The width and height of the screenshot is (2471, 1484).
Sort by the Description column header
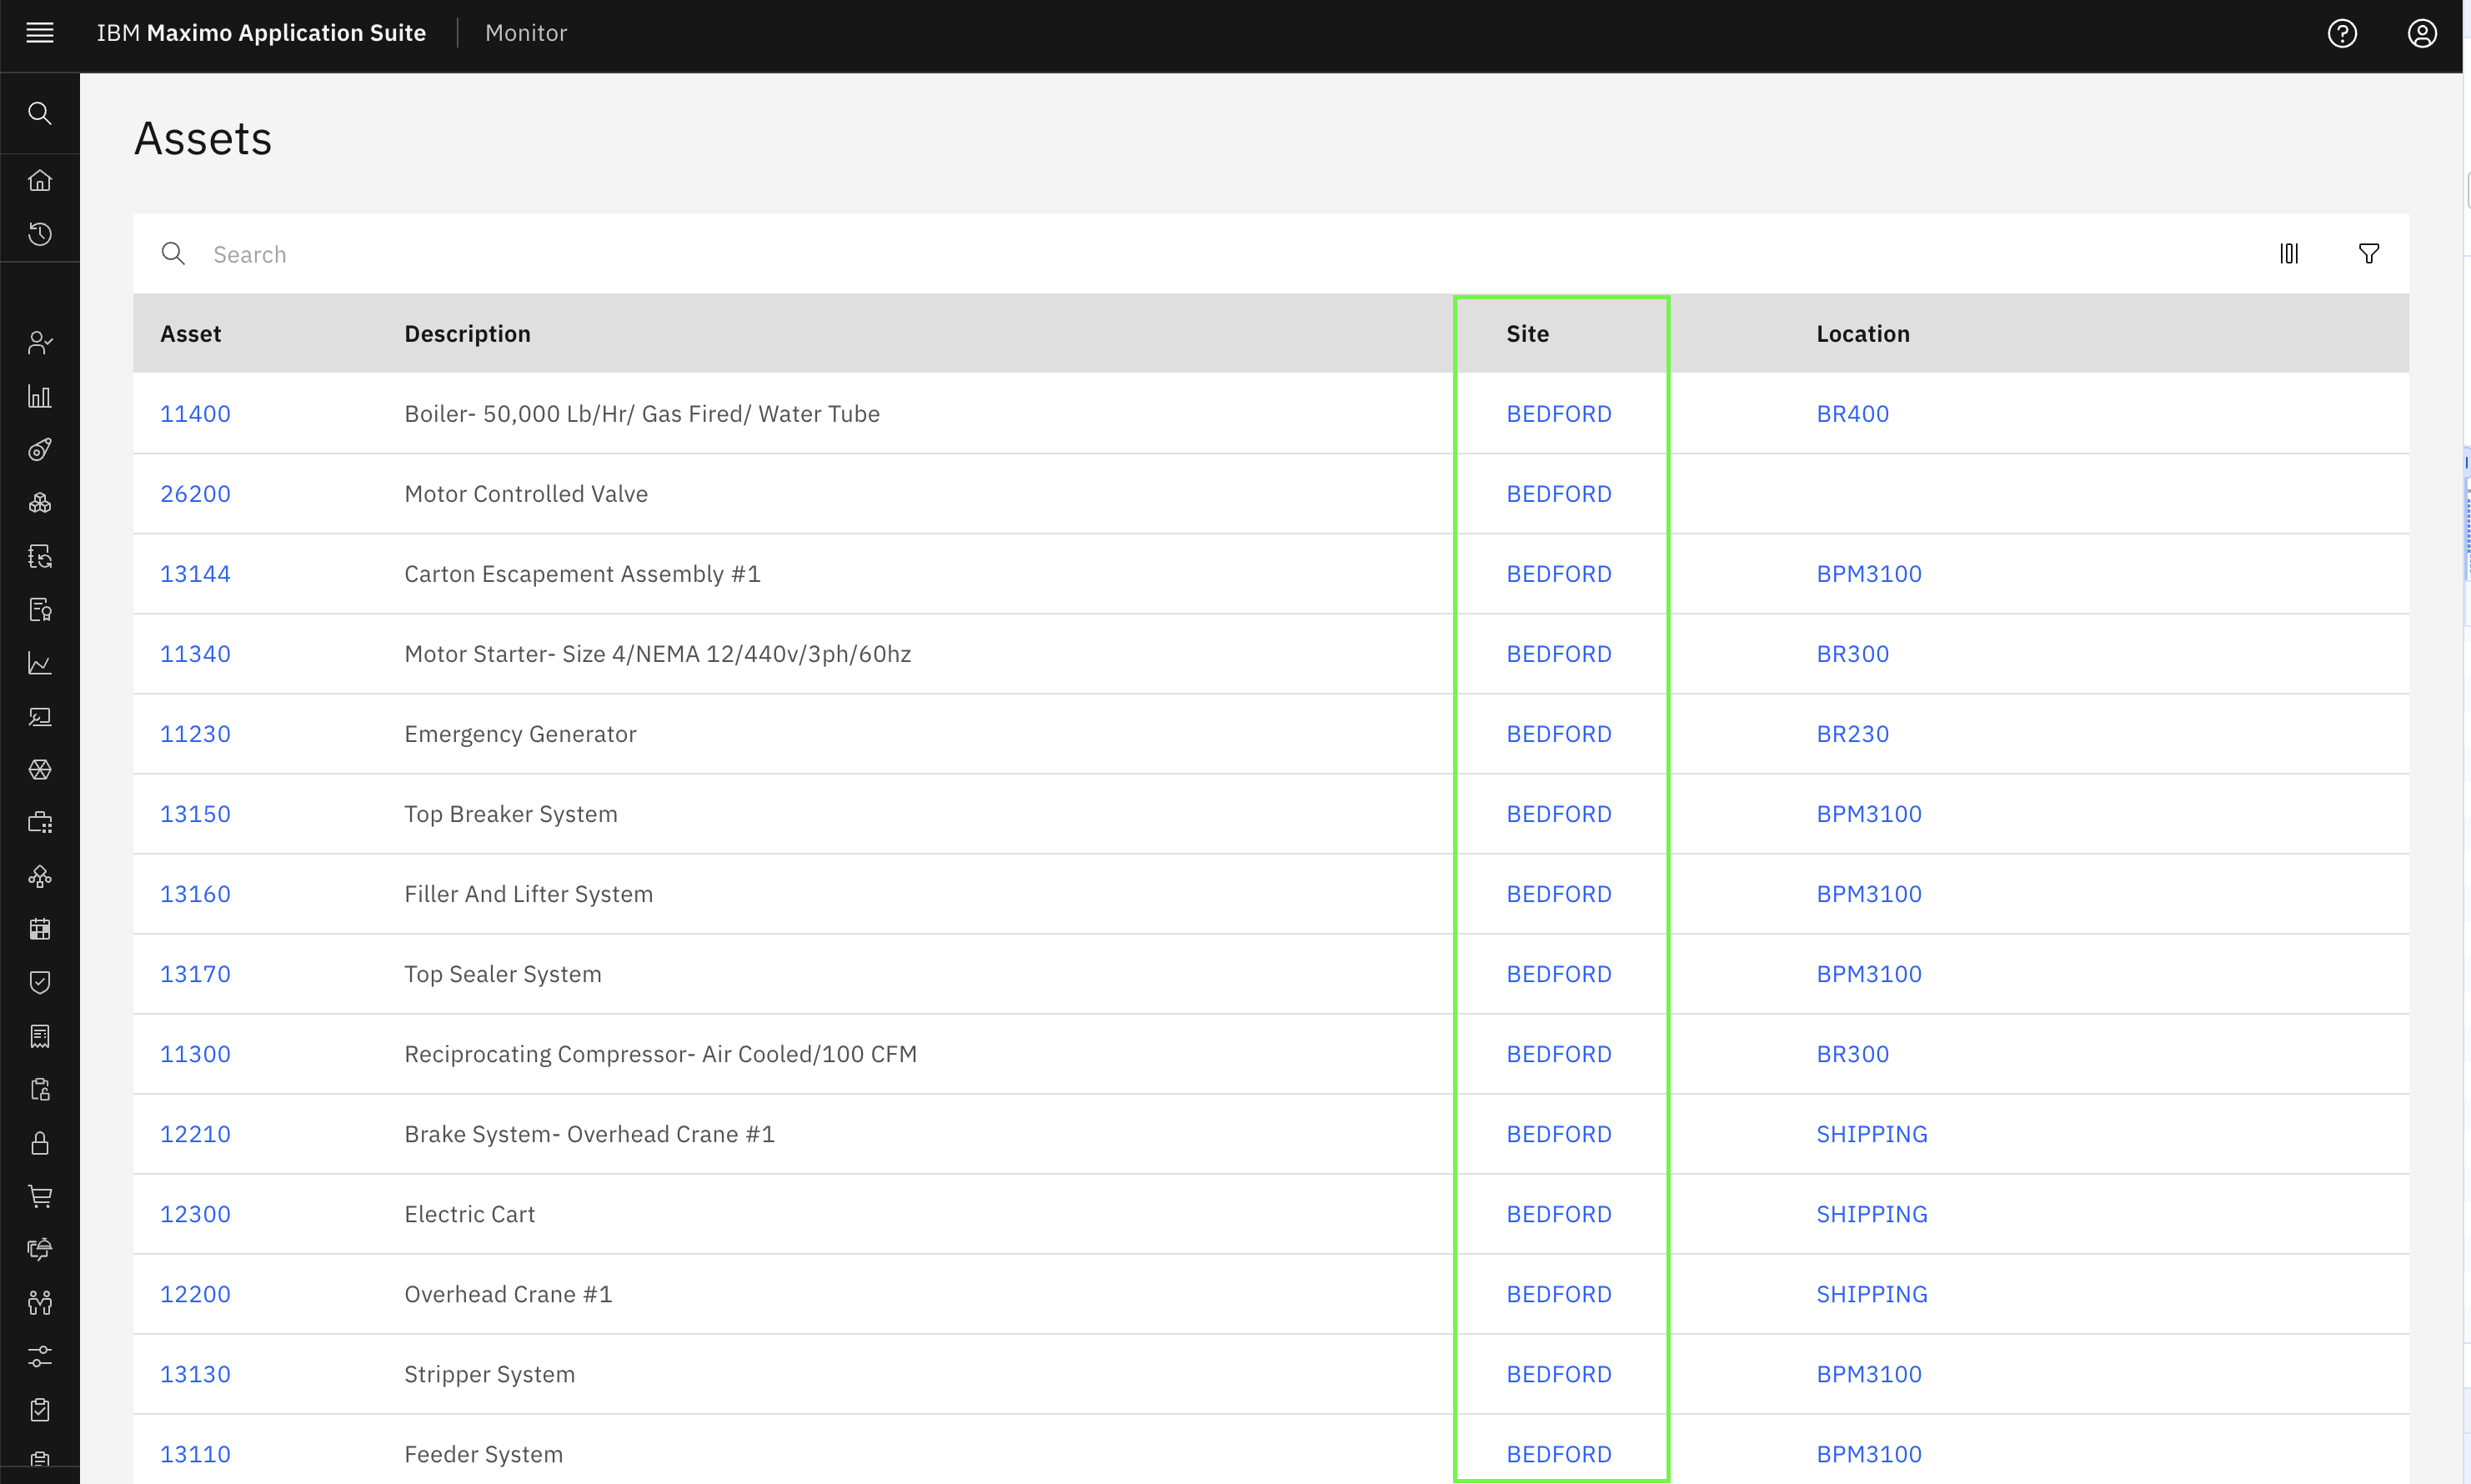pyautogui.click(x=467, y=334)
